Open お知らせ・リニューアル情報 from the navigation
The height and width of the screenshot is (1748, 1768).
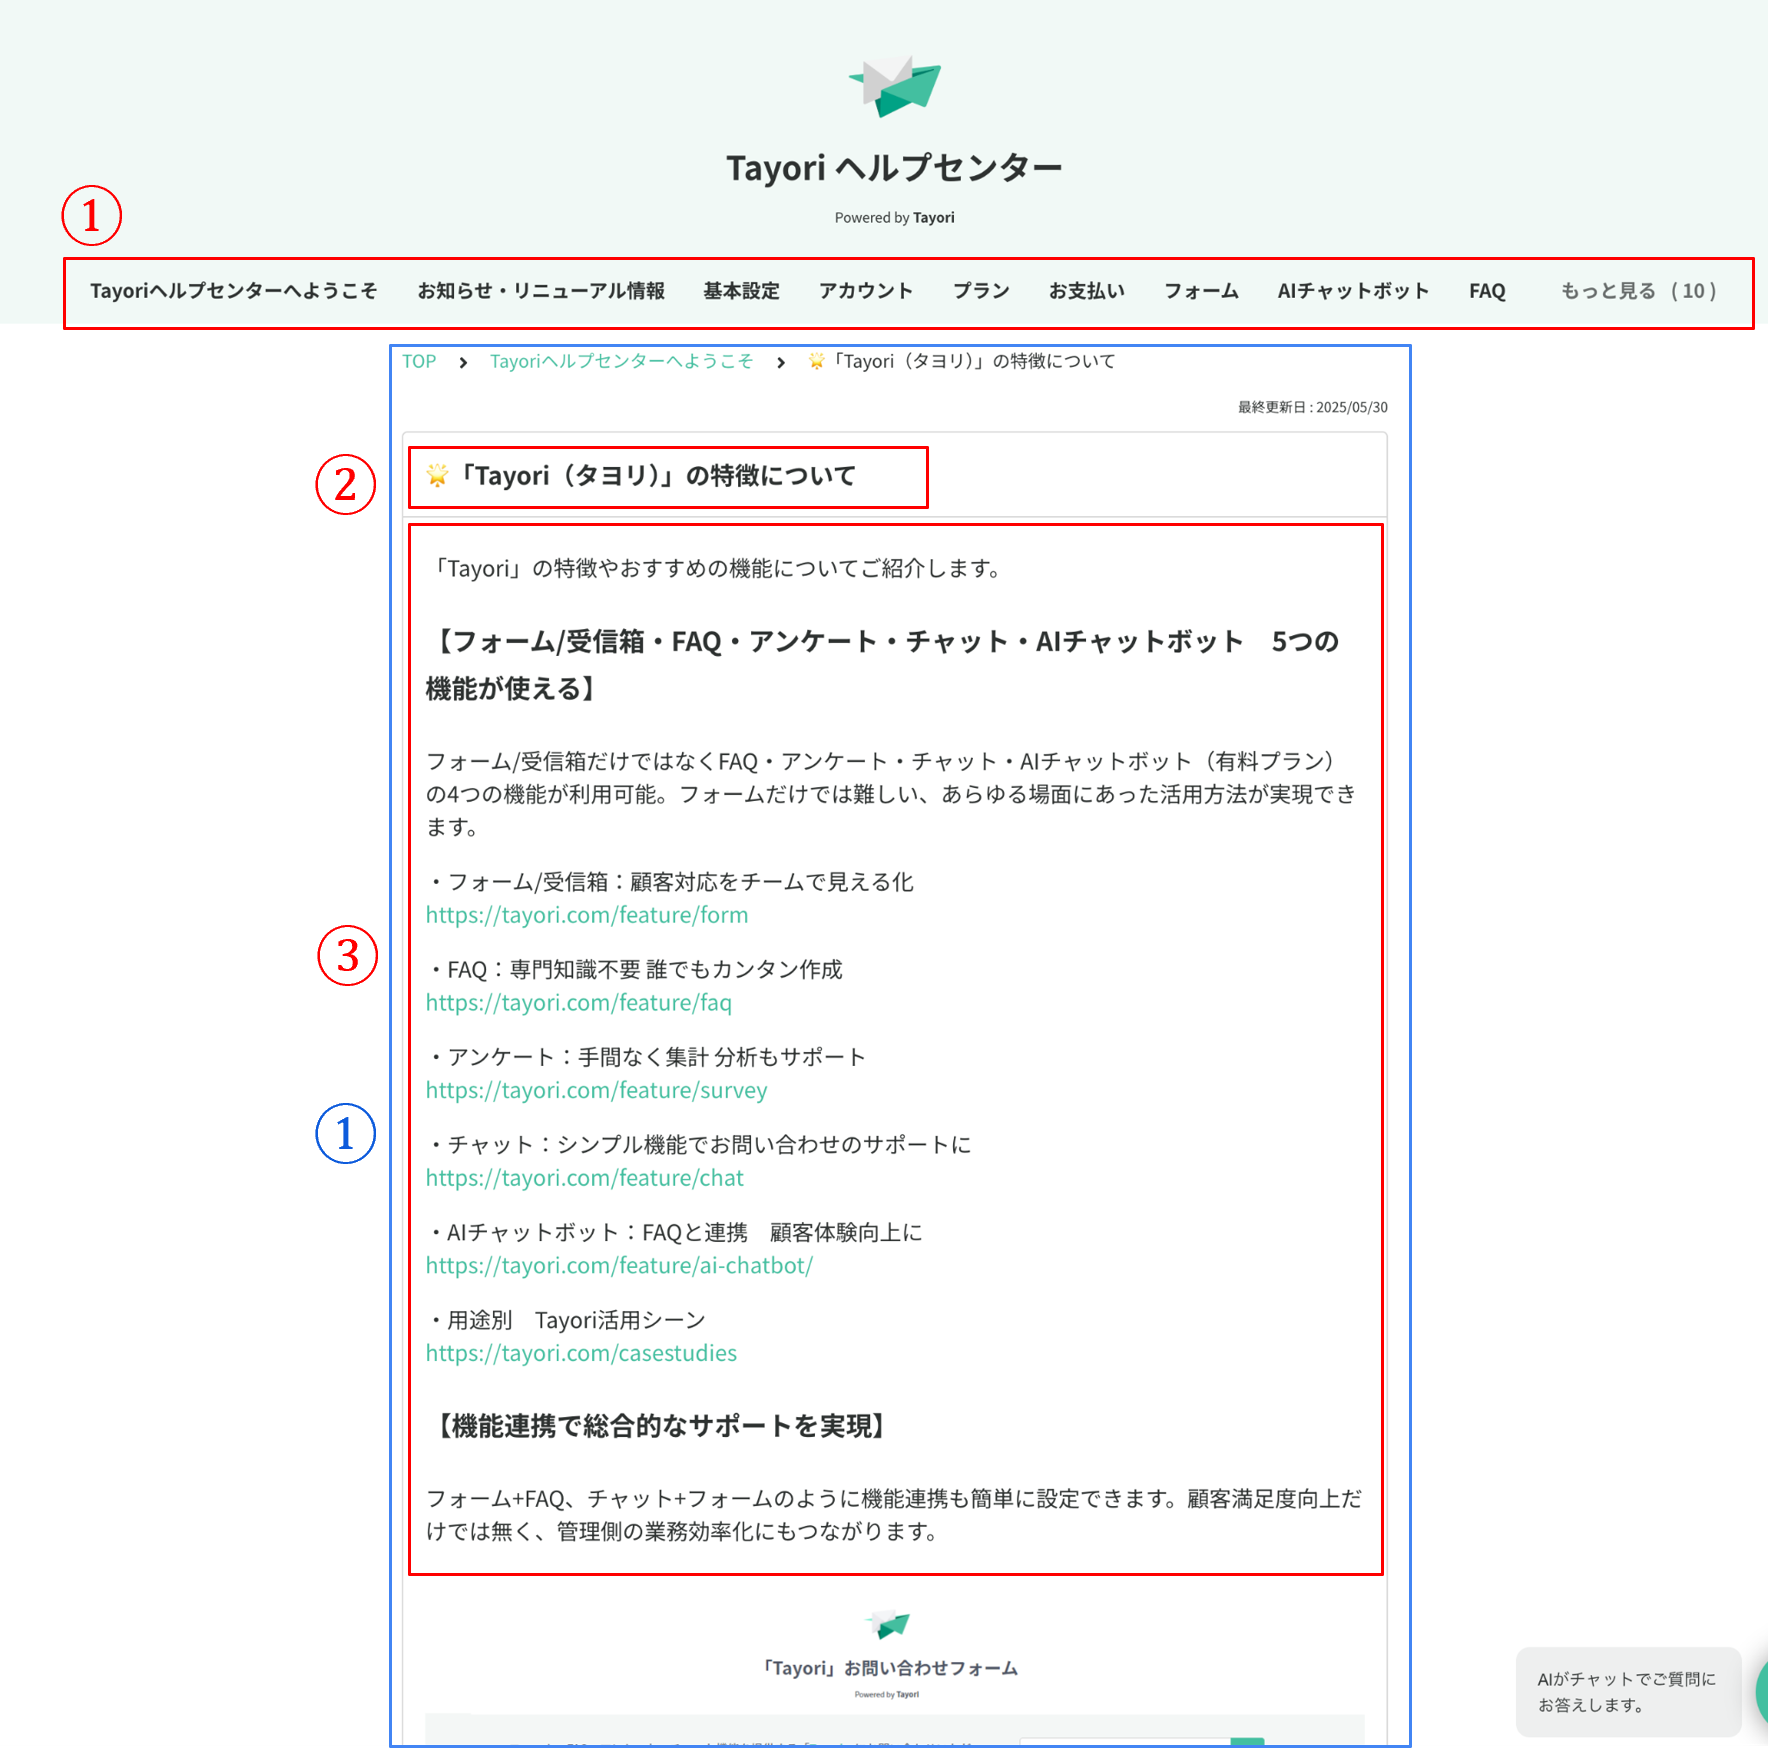tap(543, 291)
